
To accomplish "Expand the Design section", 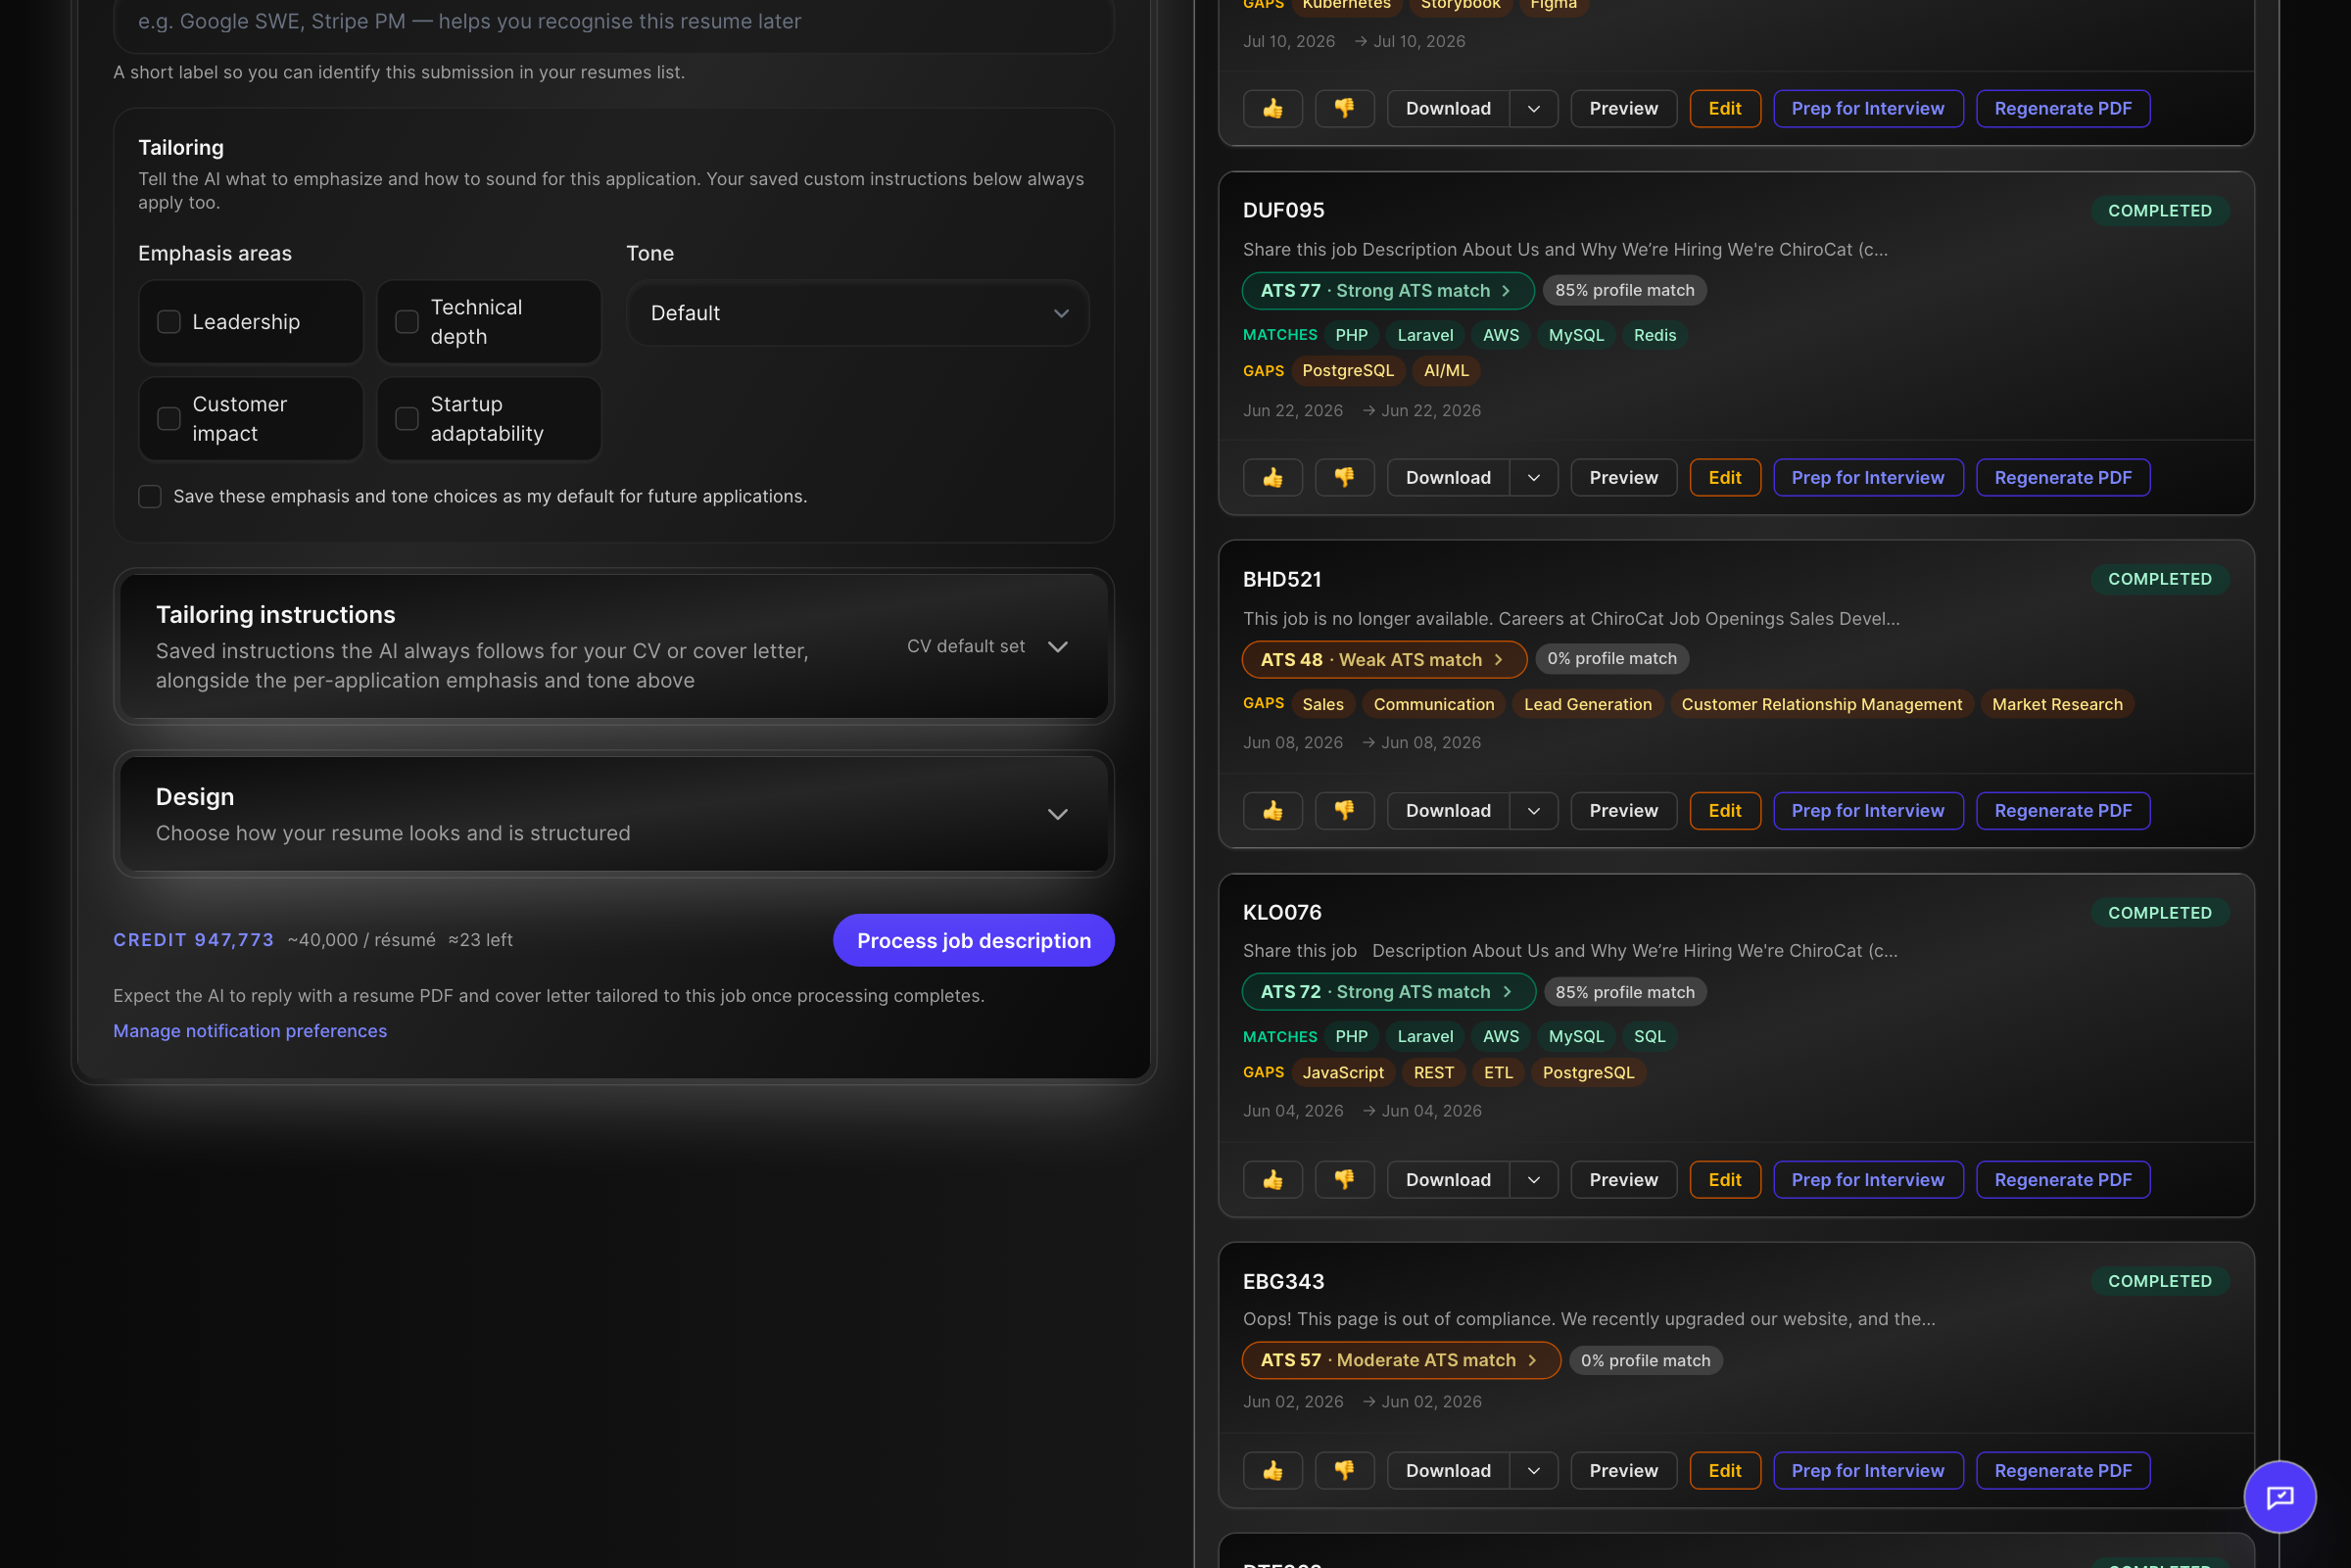I will [613, 814].
